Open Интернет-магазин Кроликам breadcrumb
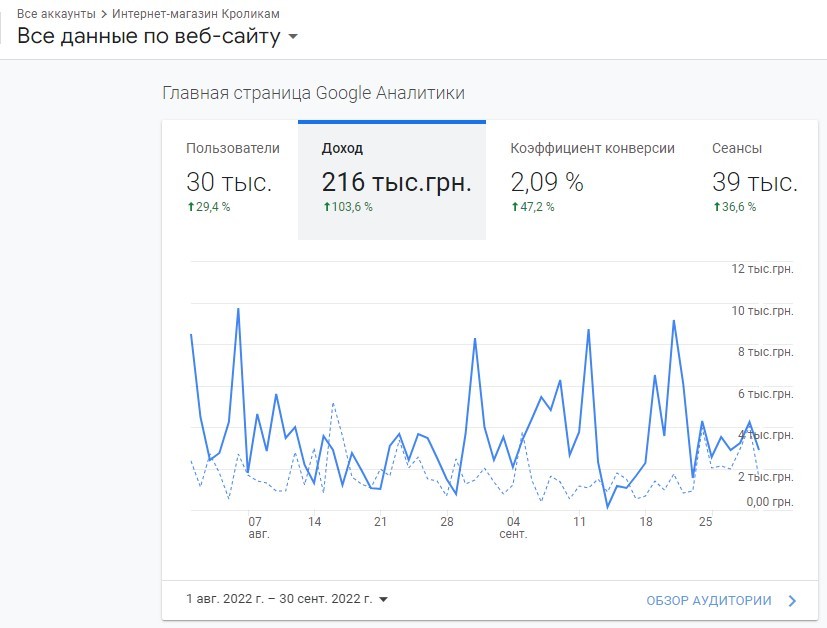The image size is (827, 628). (x=196, y=14)
